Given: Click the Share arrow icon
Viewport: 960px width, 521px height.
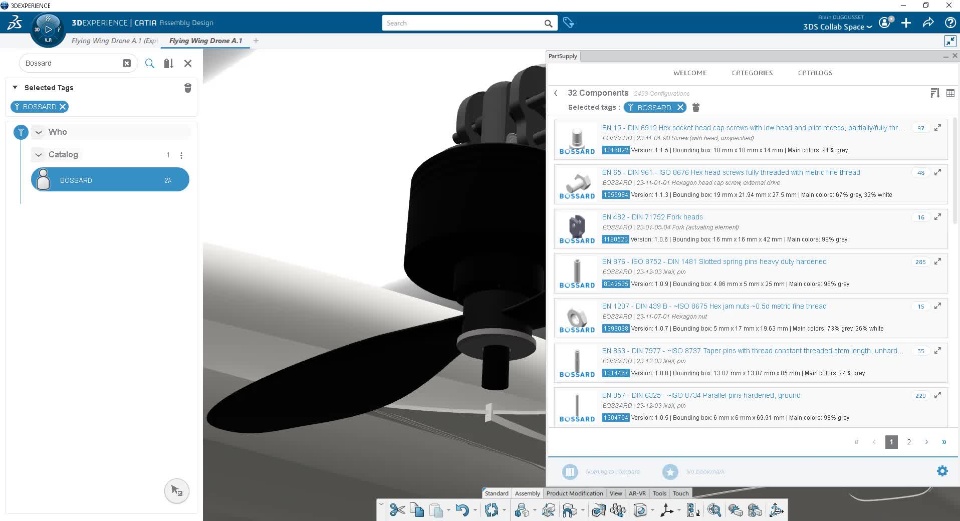Looking at the screenshot, I should 928,23.
